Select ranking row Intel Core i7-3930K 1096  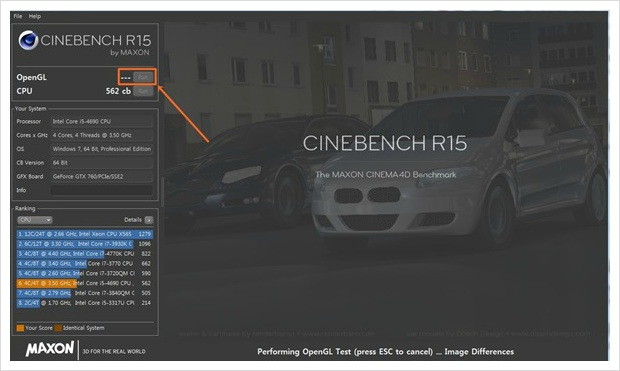(85, 244)
